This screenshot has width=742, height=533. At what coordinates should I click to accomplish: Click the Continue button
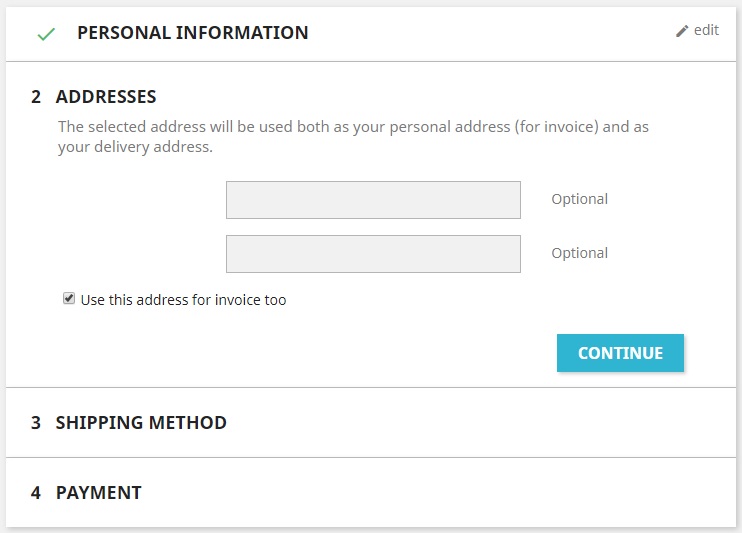click(620, 353)
